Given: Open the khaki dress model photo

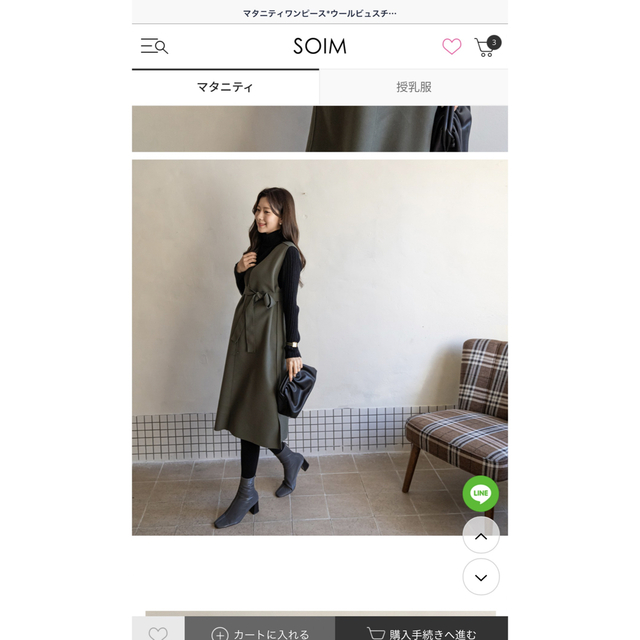Looking at the screenshot, I should [x=320, y=347].
